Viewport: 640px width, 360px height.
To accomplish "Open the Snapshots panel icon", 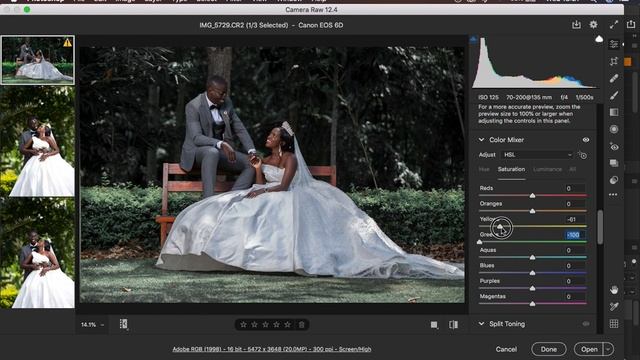I will coord(613,163).
